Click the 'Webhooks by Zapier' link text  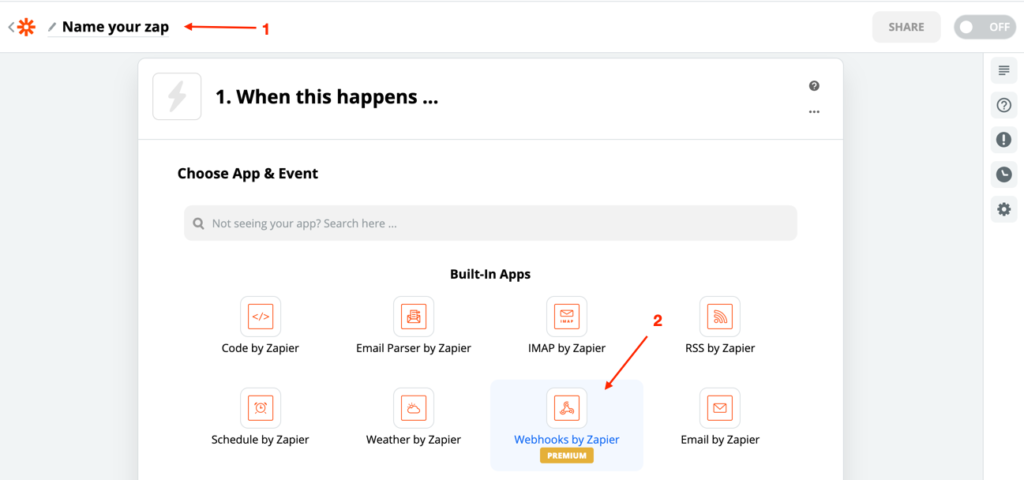click(x=566, y=440)
